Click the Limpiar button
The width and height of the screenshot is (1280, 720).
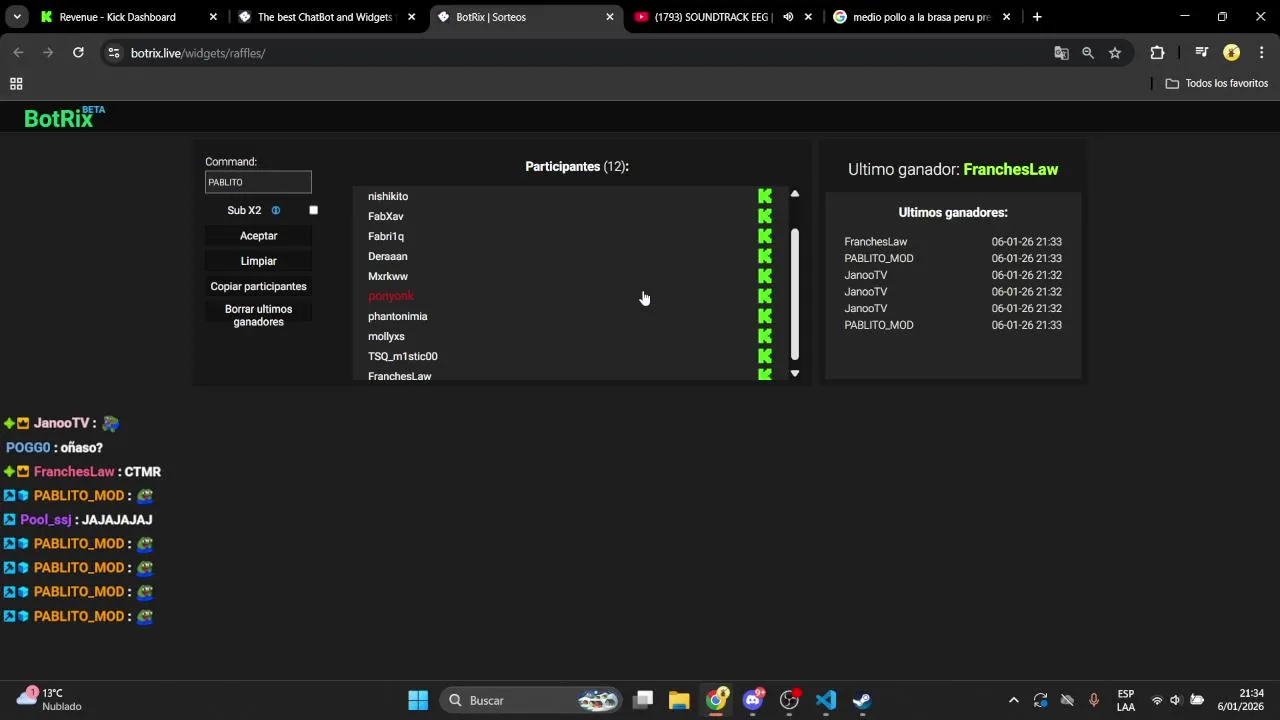[x=258, y=261]
